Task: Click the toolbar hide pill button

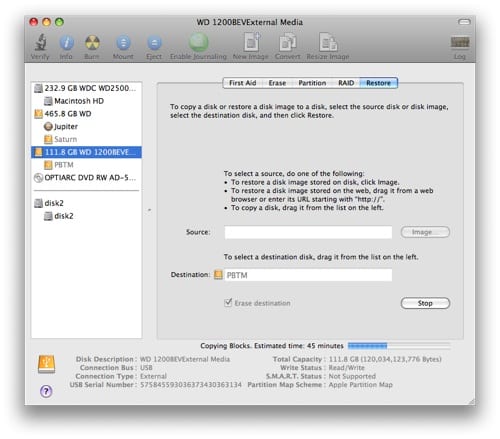Action: [x=464, y=22]
